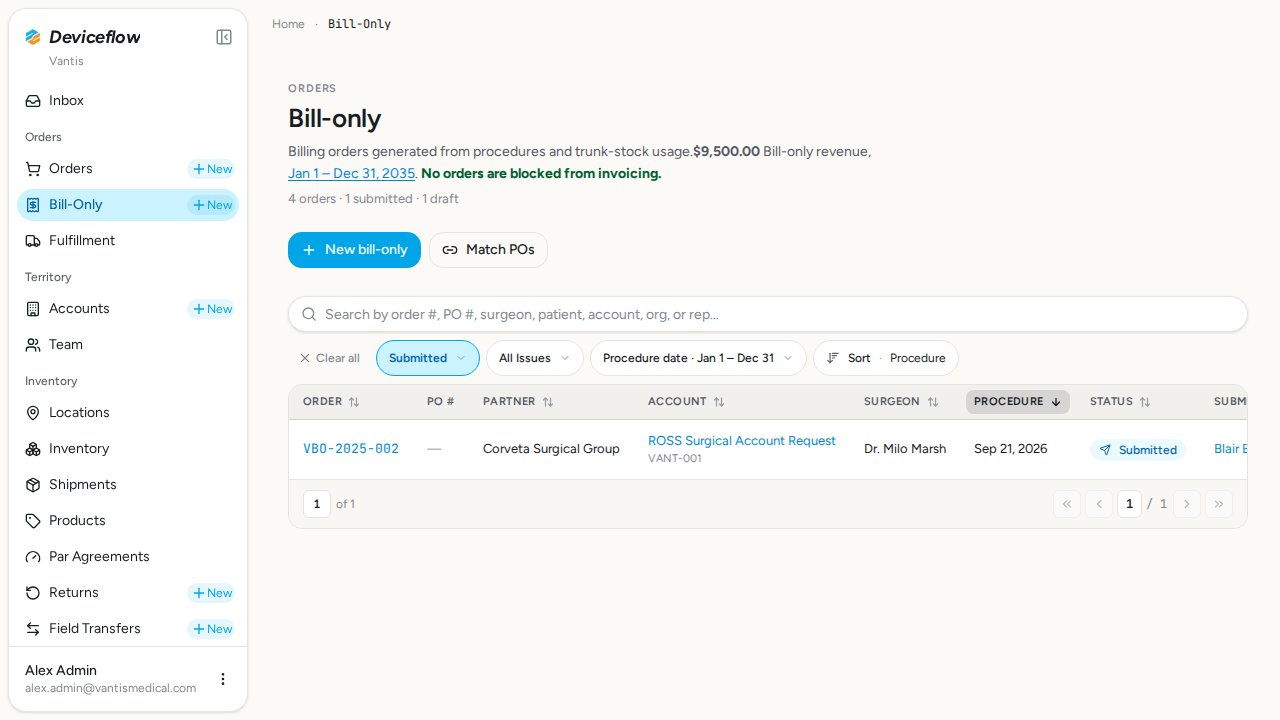This screenshot has height=720, width=1280.
Task: Navigate to Shipments page
Action: (x=128, y=485)
